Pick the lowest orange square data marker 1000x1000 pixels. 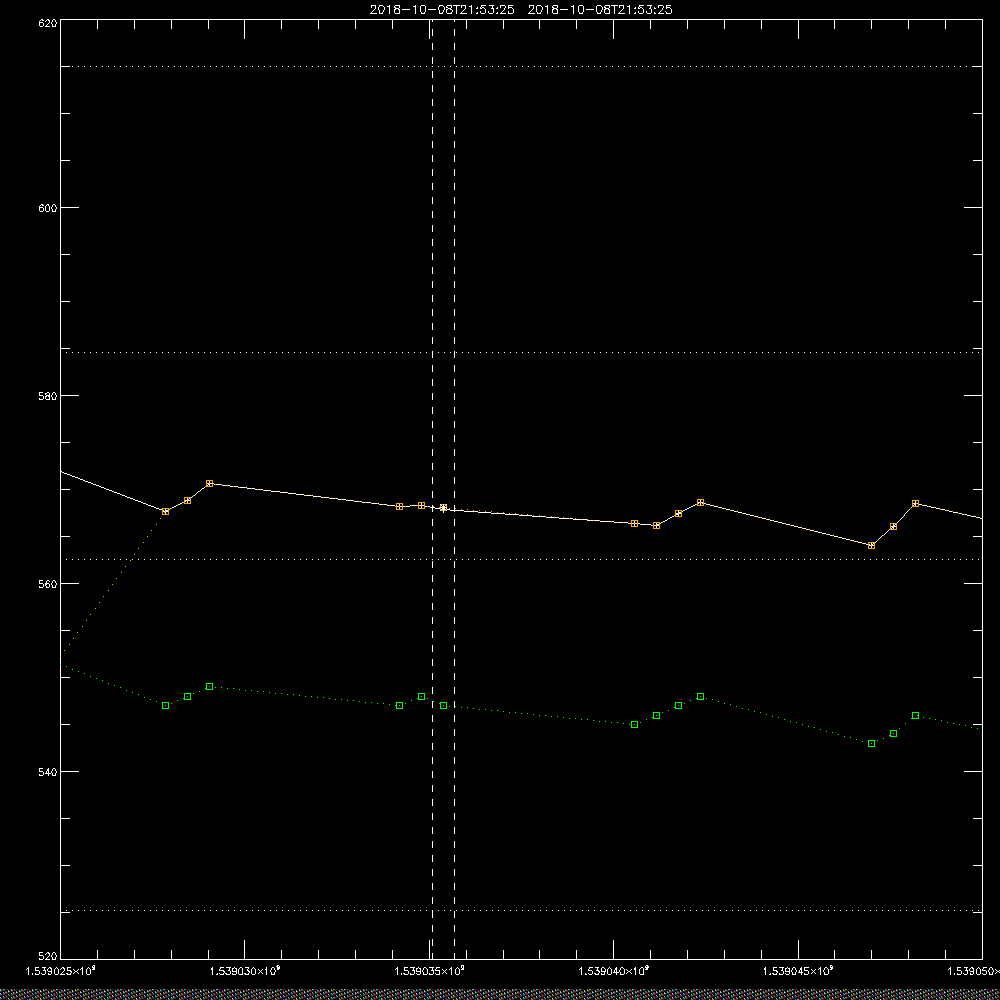coord(872,545)
